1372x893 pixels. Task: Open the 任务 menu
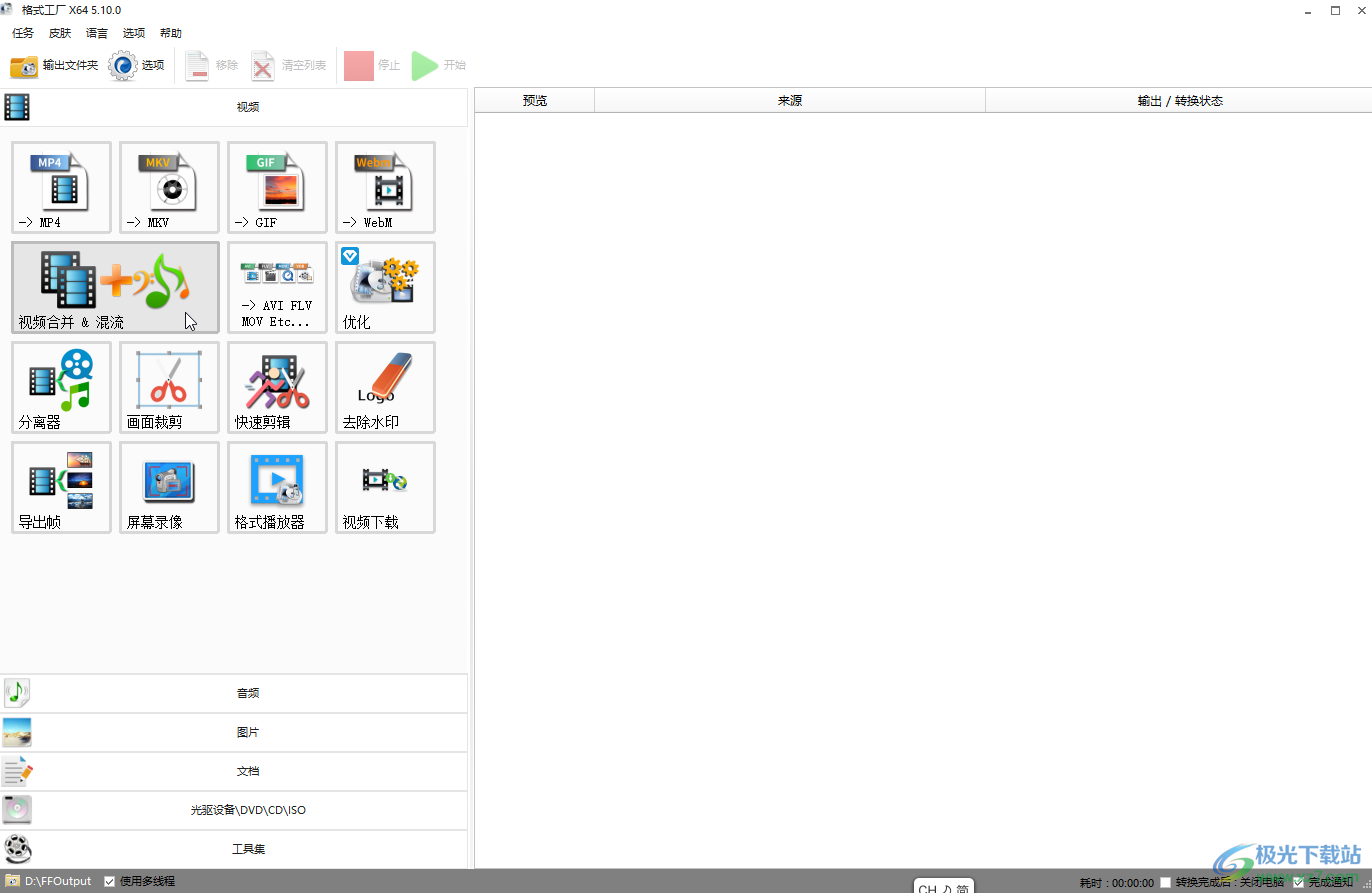(x=23, y=33)
